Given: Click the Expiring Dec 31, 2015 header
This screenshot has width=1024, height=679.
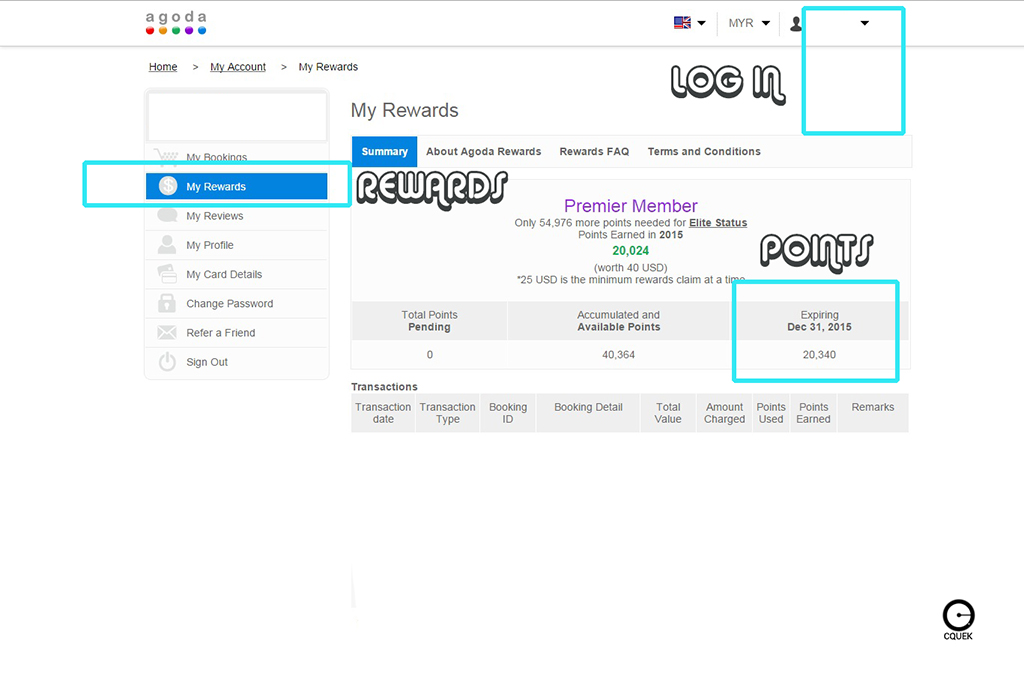Looking at the screenshot, I should tap(819, 321).
